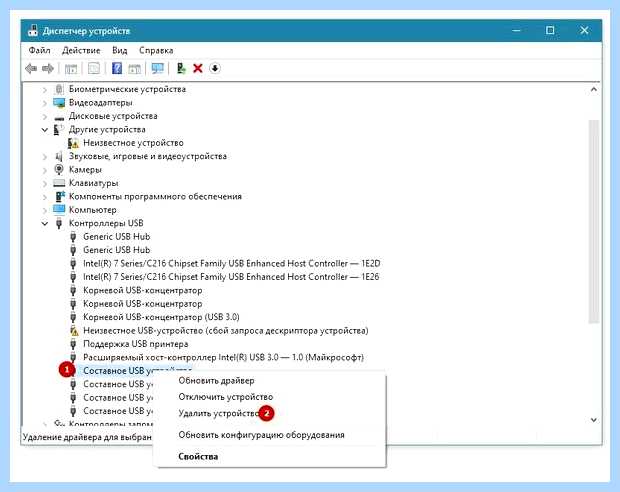The height and width of the screenshot is (492, 620).
Task: Select the Поддержка USB принтера row
Action: (136, 344)
